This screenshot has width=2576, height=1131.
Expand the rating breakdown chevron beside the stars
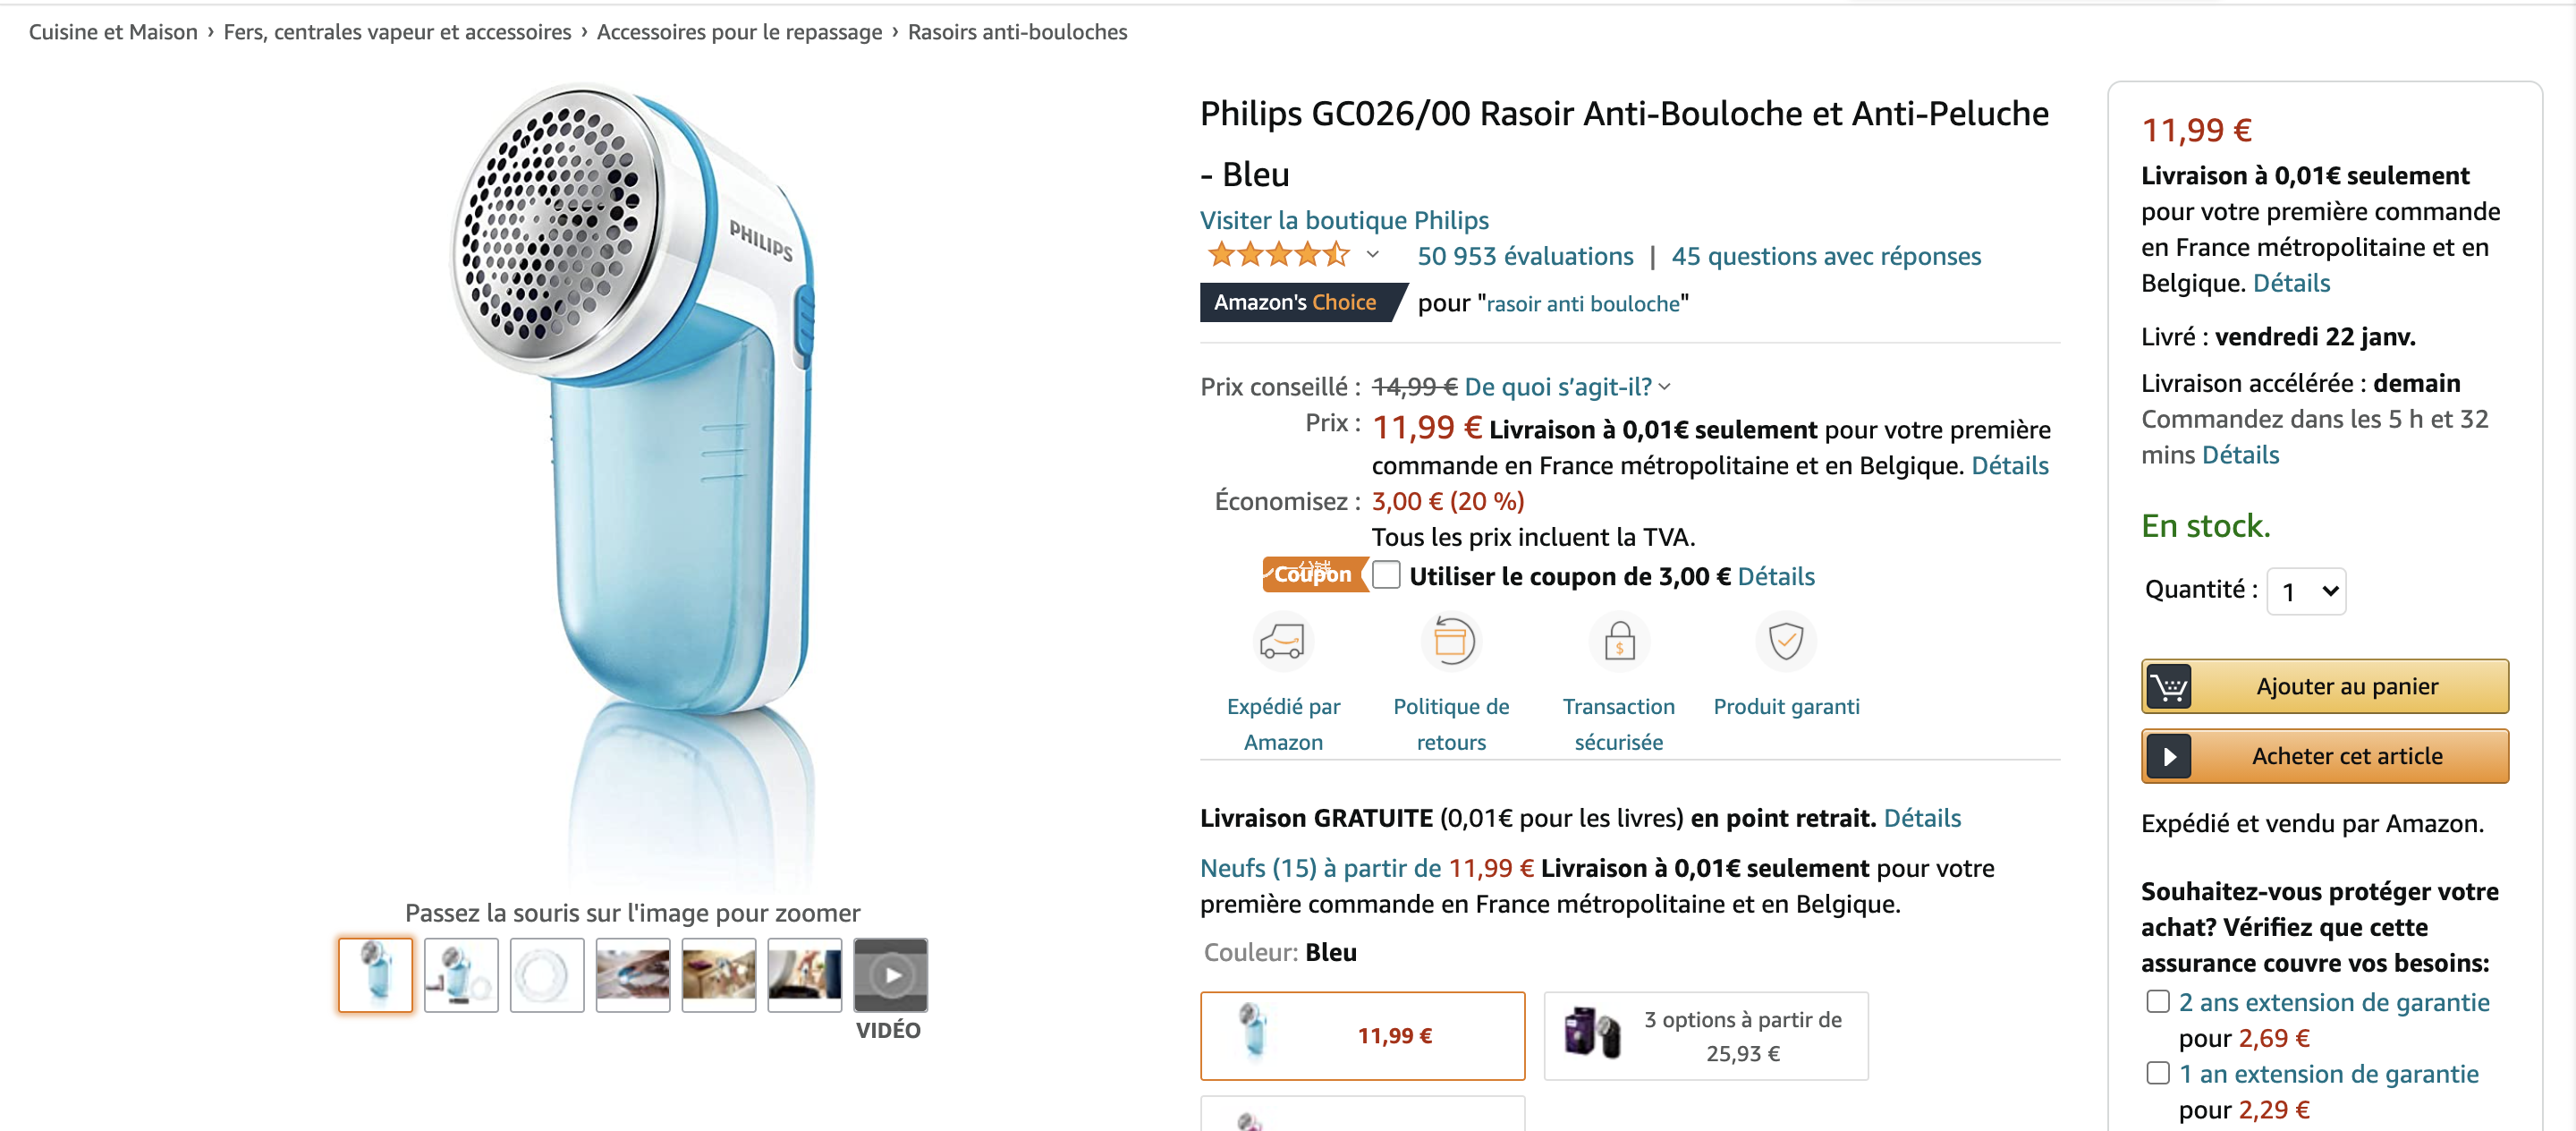tap(1373, 256)
